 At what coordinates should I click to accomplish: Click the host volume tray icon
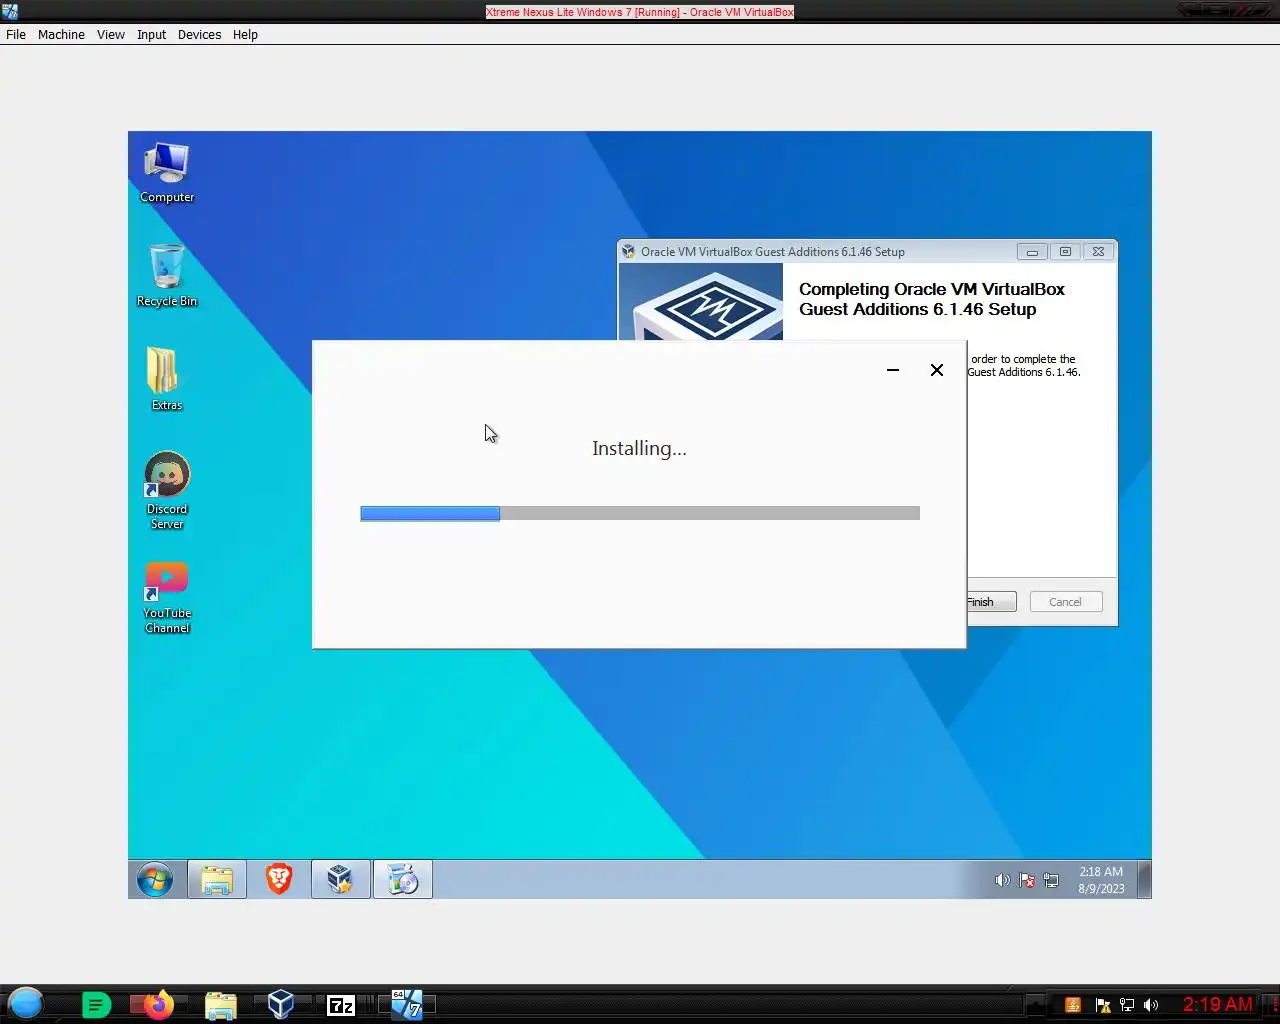[x=1151, y=1005]
